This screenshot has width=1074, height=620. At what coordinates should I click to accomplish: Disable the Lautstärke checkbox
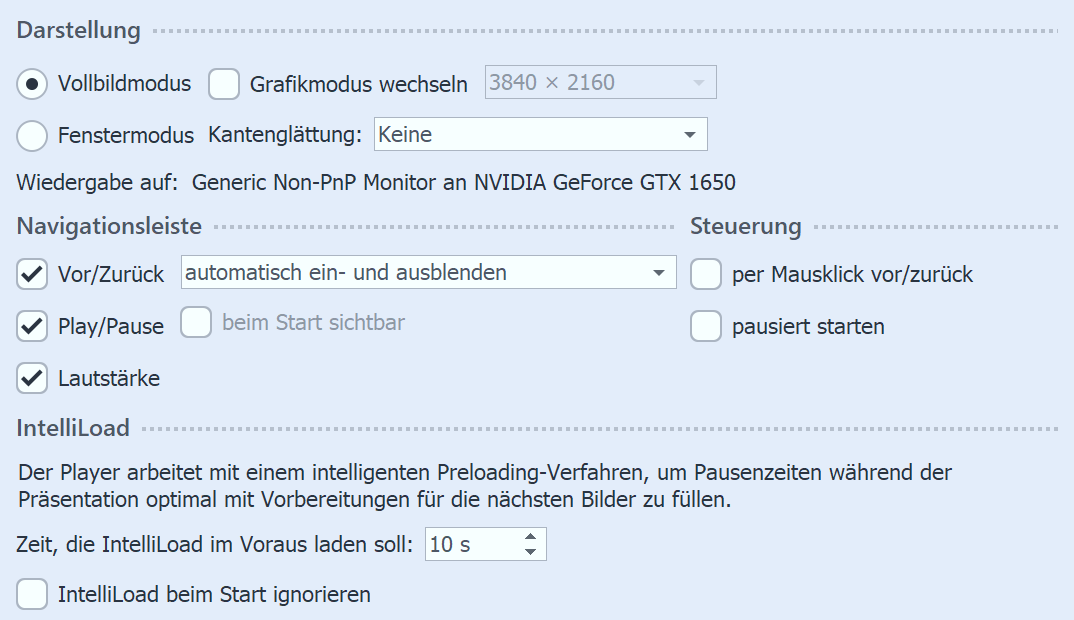pyautogui.click(x=31, y=378)
